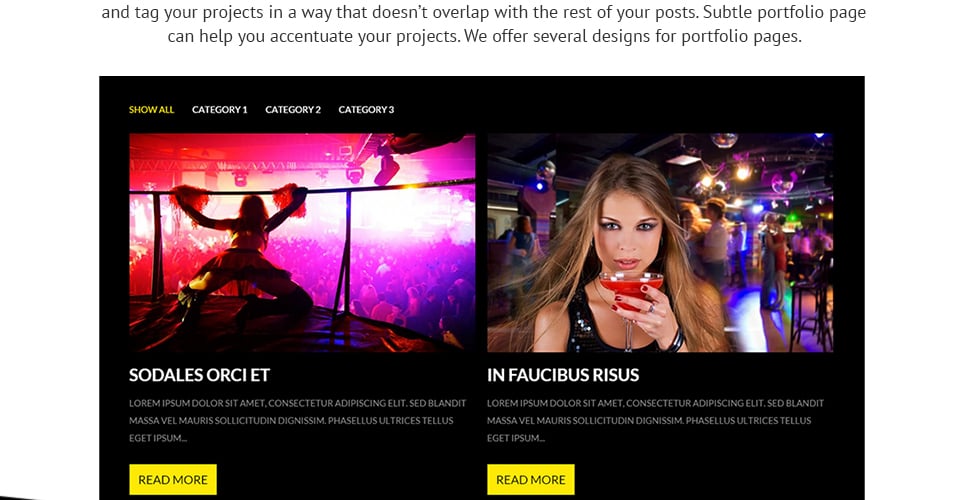The width and height of the screenshot is (965, 500).
Task: Switch to the Category 2 filter
Action: pos(293,110)
